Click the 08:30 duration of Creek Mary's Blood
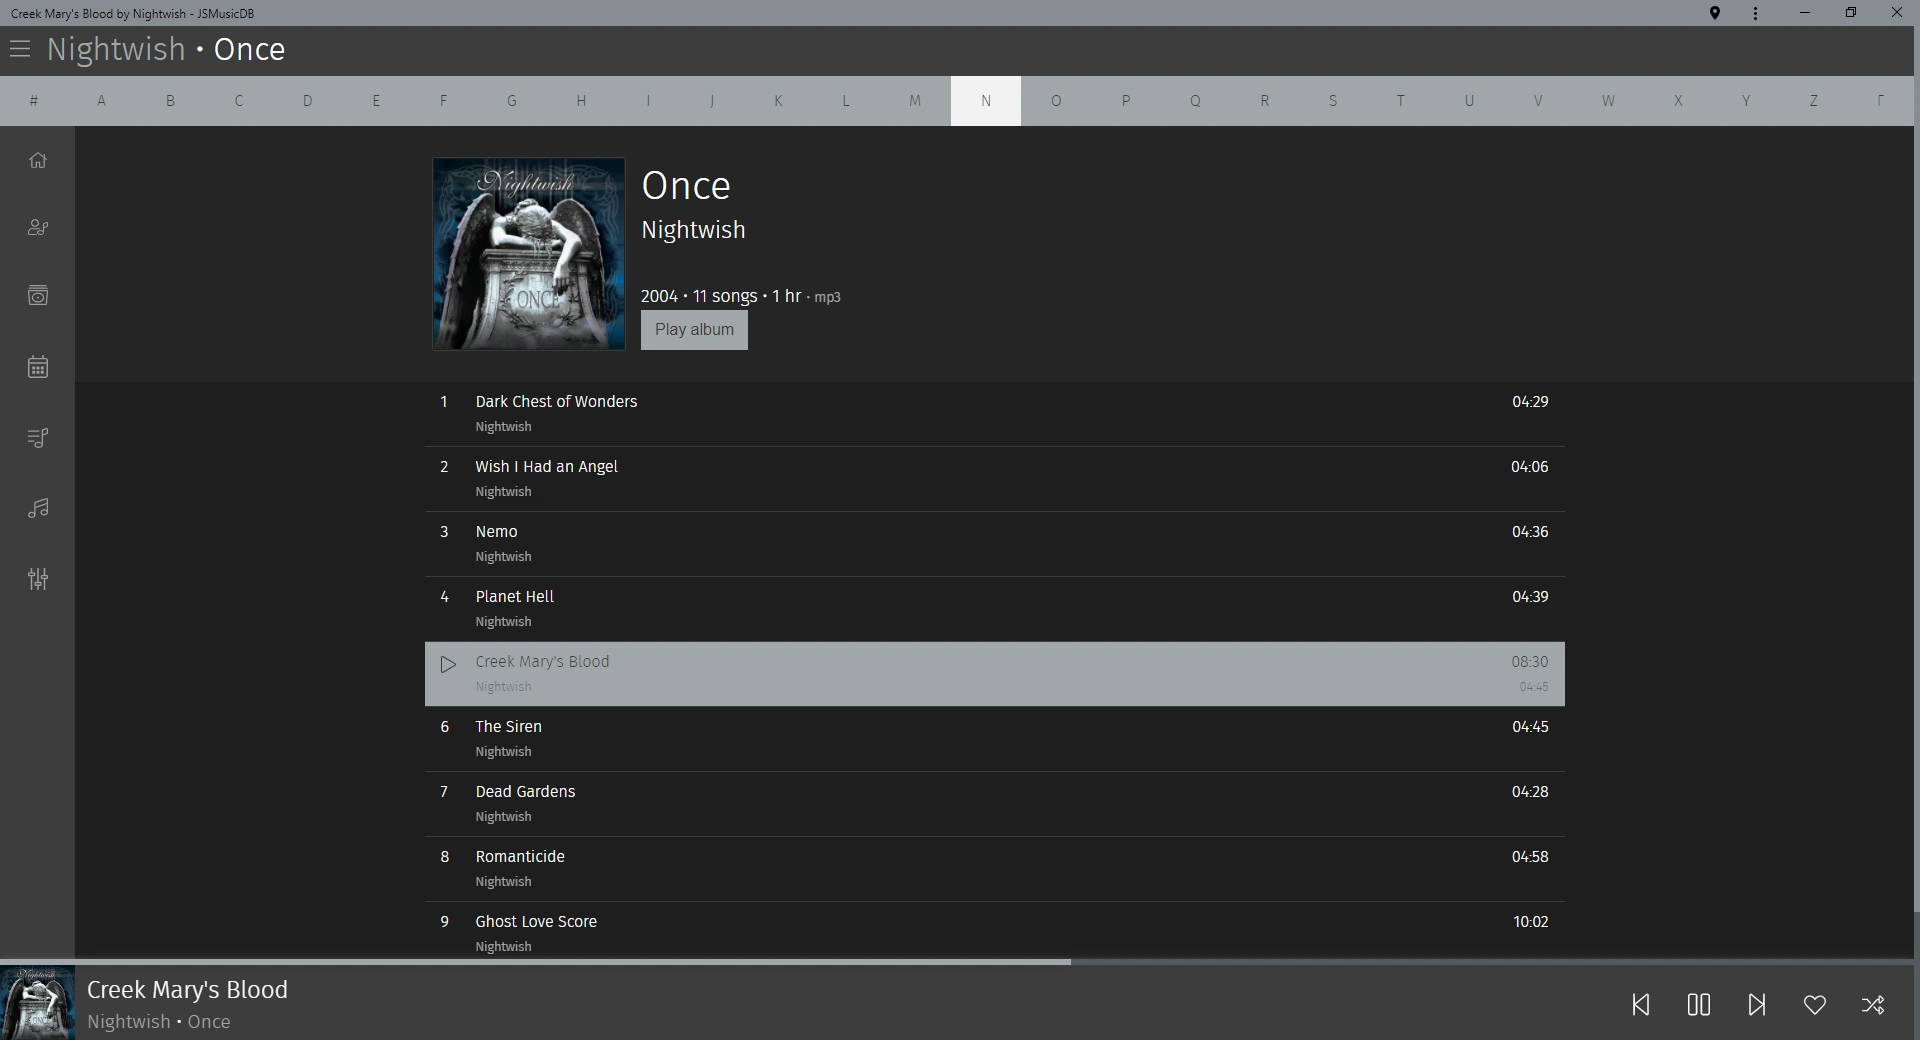 tap(1530, 662)
